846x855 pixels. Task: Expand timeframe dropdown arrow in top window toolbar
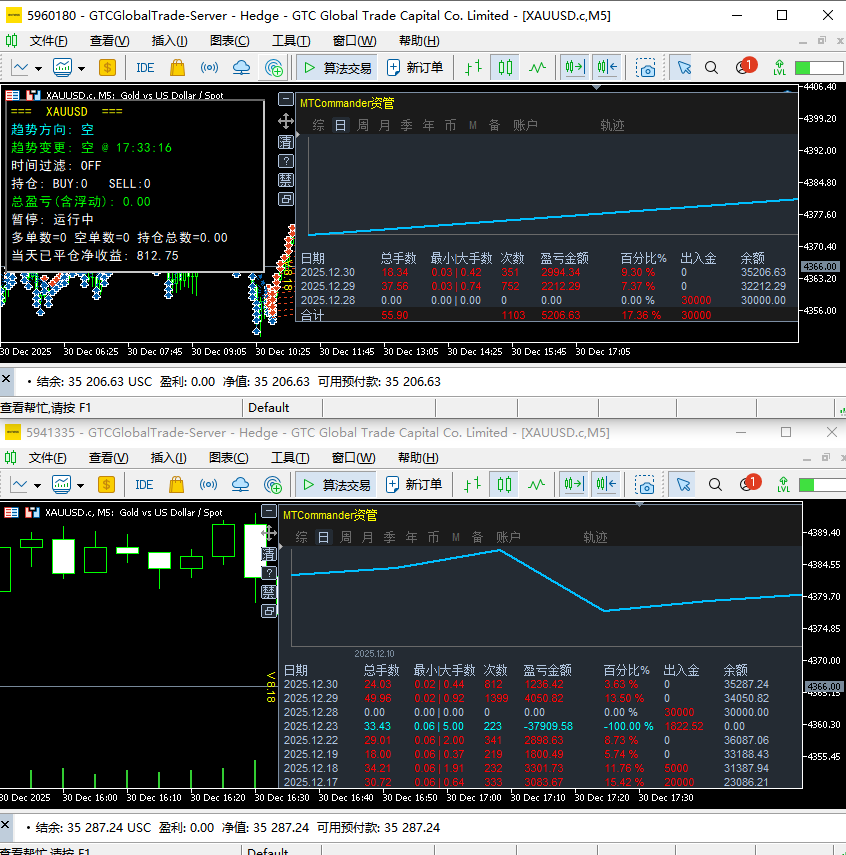(x=38, y=69)
